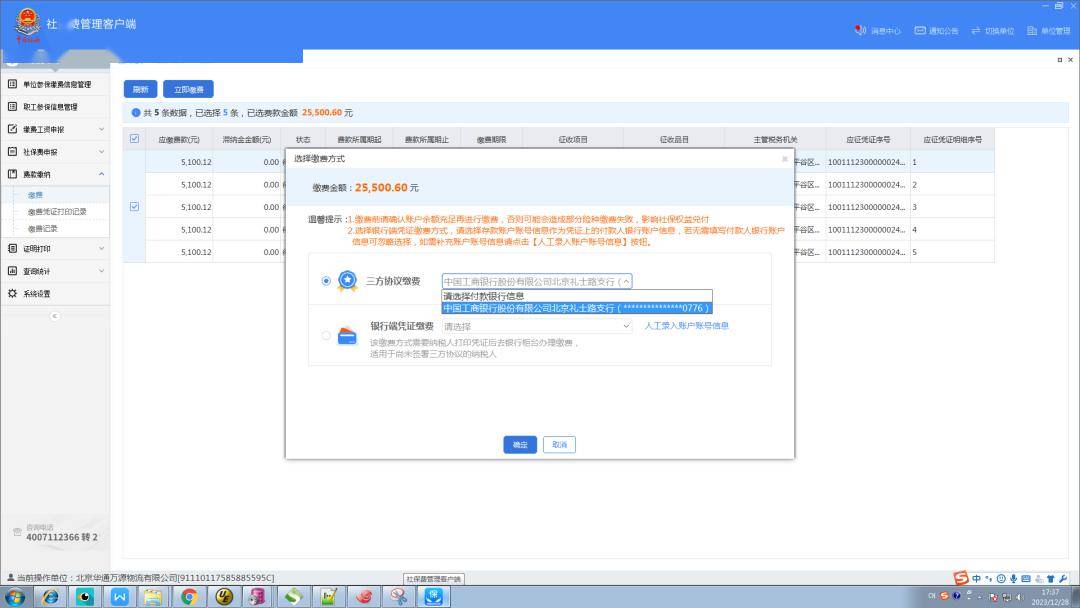Open the 通知公告 notice icon
Screen dimensions: 1080x608
[920, 30]
